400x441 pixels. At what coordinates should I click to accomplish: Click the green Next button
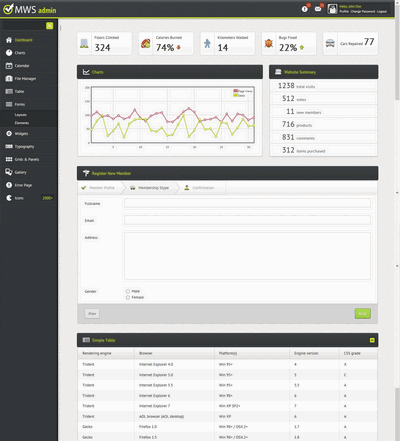tap(363, 314)
